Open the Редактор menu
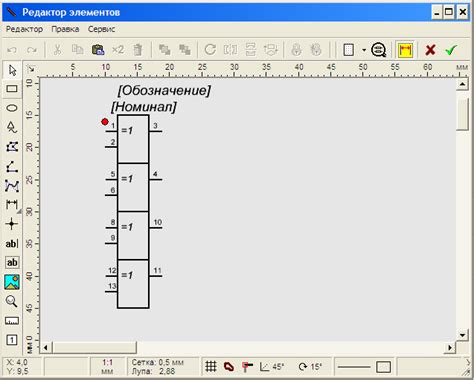Image resolution: width=474 pixels, height=380 pixels. [x=24, y=29]
